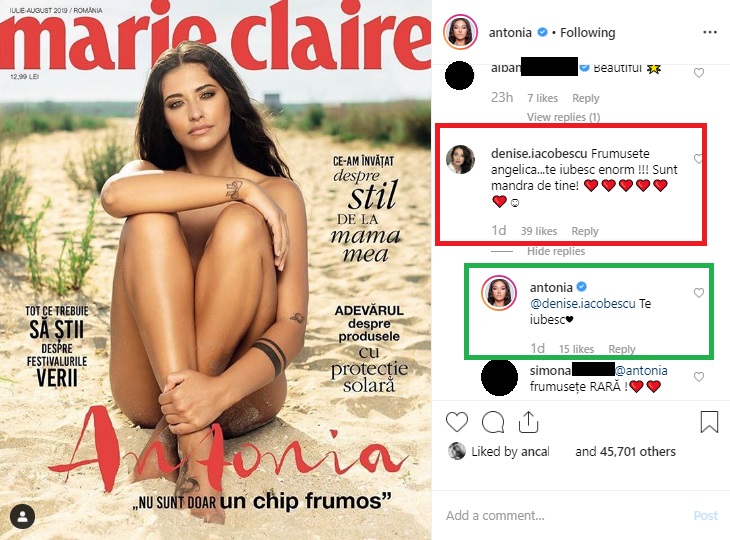Open denise.iacobescu avatar
The image size is (730, 540).
[x=460, y=159]
